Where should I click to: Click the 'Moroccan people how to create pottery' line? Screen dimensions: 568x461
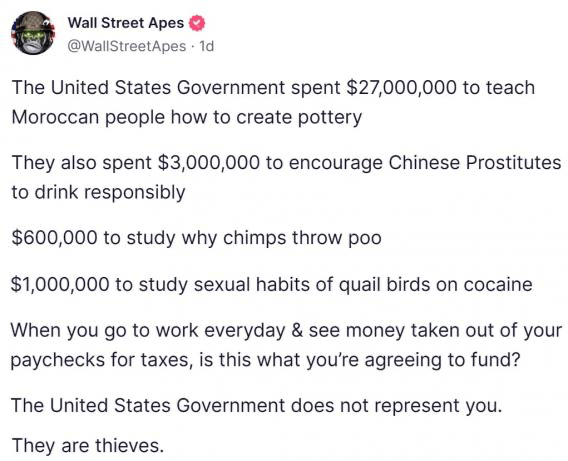(x=187, y=117)
